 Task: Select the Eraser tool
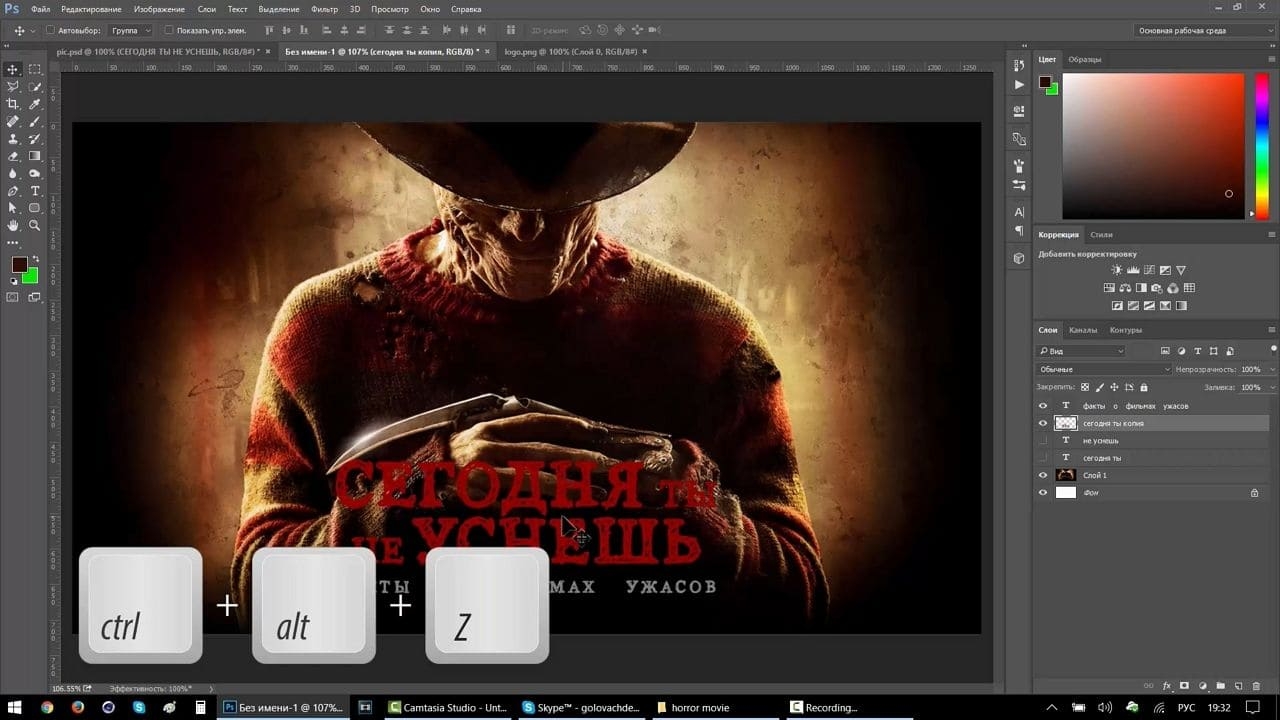click(x=13, y=156)
